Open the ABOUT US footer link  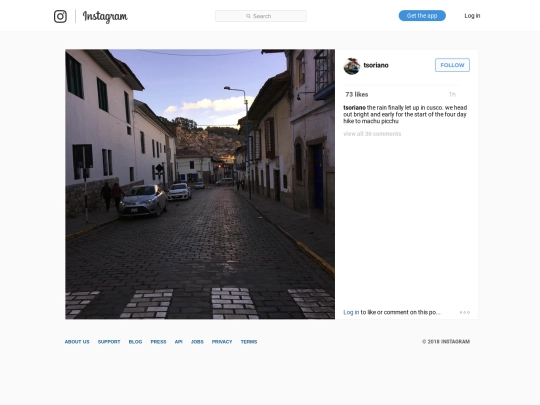pyautogui.click(x=77, y=342)
